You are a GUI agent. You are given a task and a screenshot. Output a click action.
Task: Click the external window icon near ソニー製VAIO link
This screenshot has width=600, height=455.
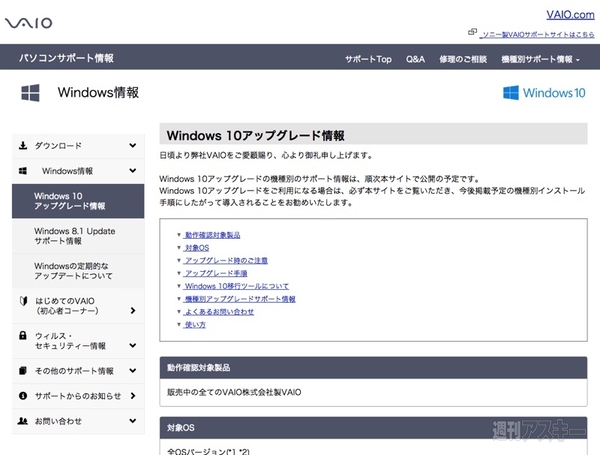click(472, 32)
